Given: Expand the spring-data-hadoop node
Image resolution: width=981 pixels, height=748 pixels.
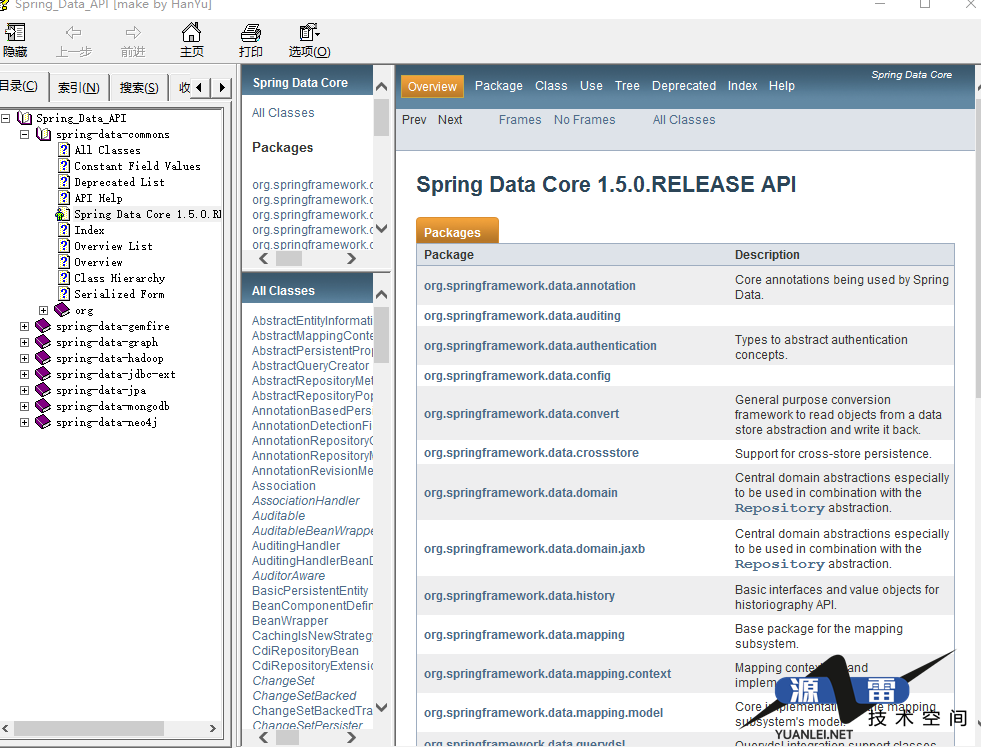Looking at the screenshot, I should [x=24, y=358].
